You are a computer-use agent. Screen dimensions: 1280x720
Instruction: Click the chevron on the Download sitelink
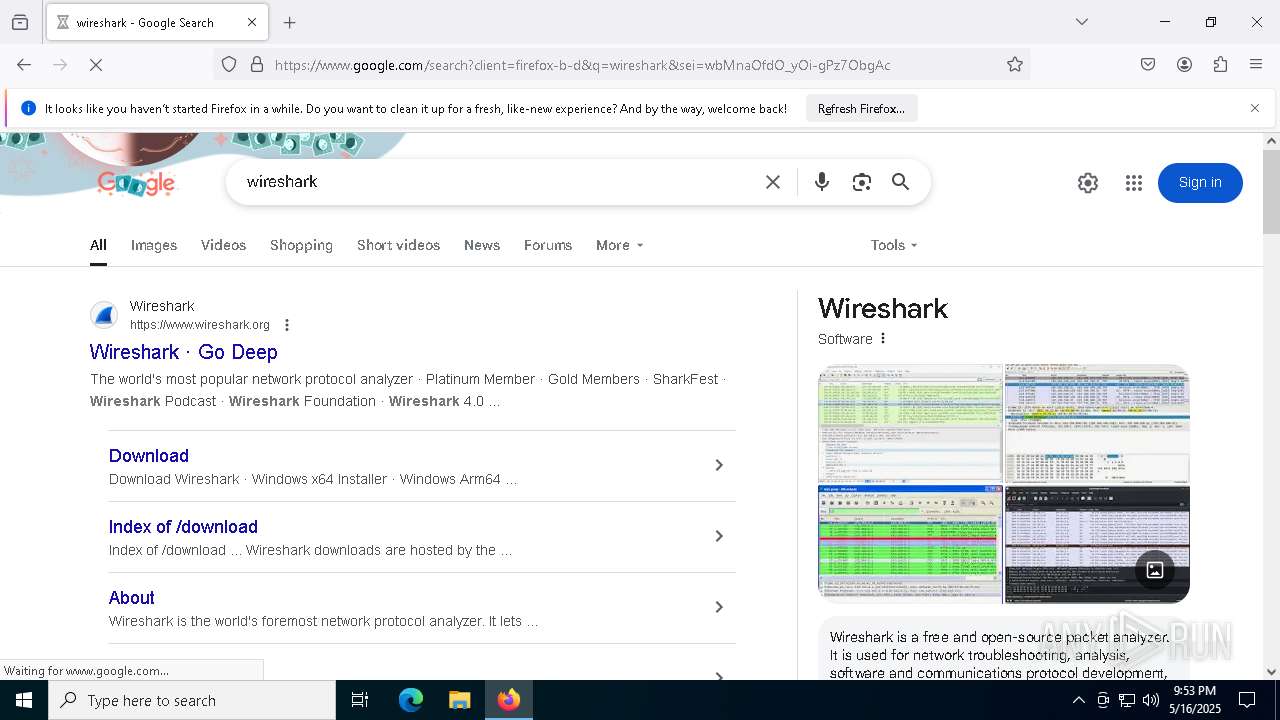718,465
